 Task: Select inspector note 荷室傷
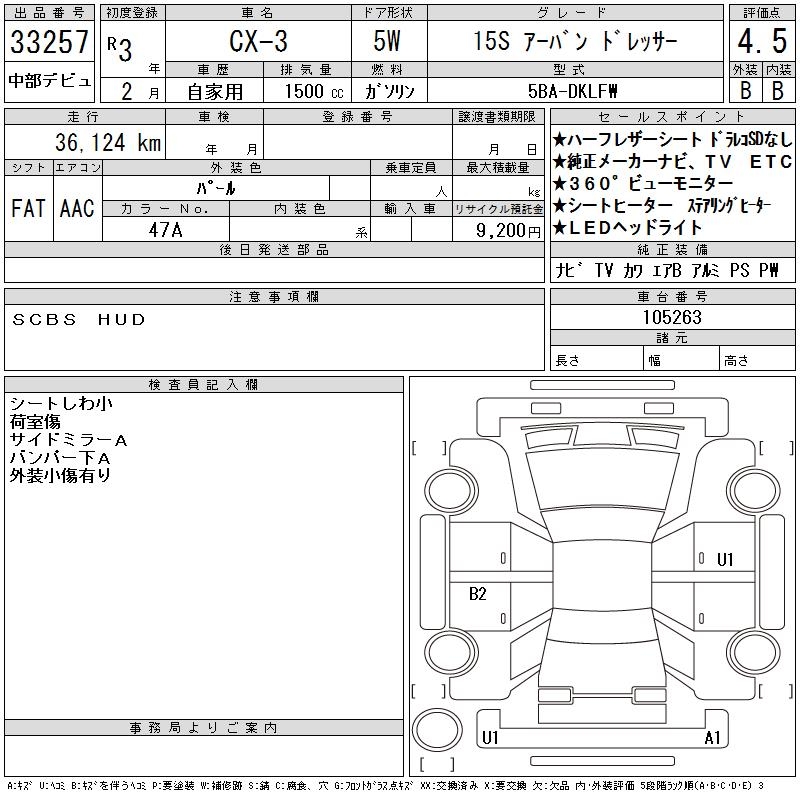pos(35,421)
